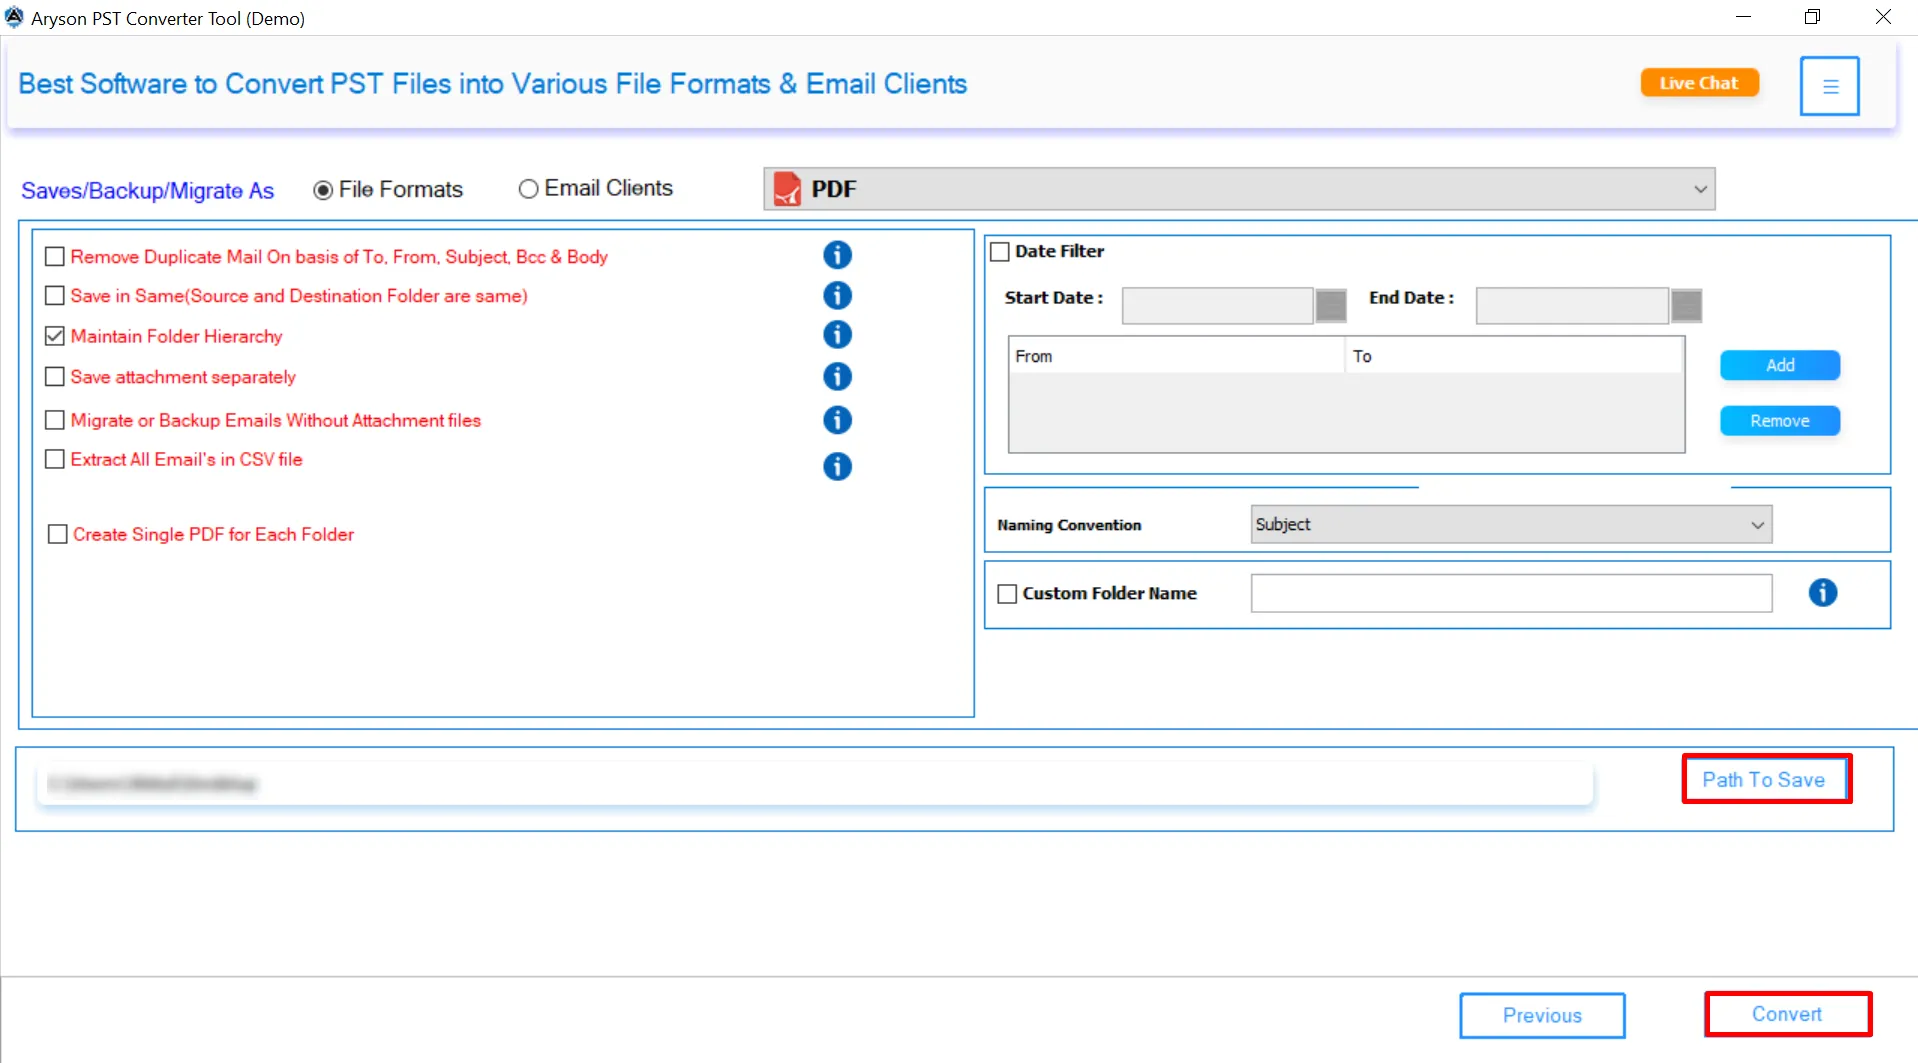This screenshot has height=1063, width=1918.
Task: Open the Start Date calendar picker
Action: click(x=1330, y=305)
